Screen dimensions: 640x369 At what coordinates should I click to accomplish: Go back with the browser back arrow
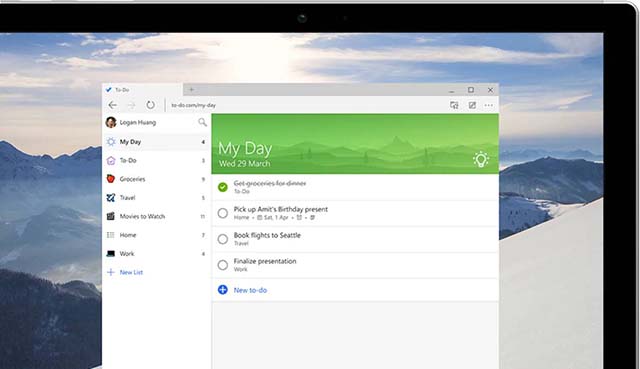[113, 105]
